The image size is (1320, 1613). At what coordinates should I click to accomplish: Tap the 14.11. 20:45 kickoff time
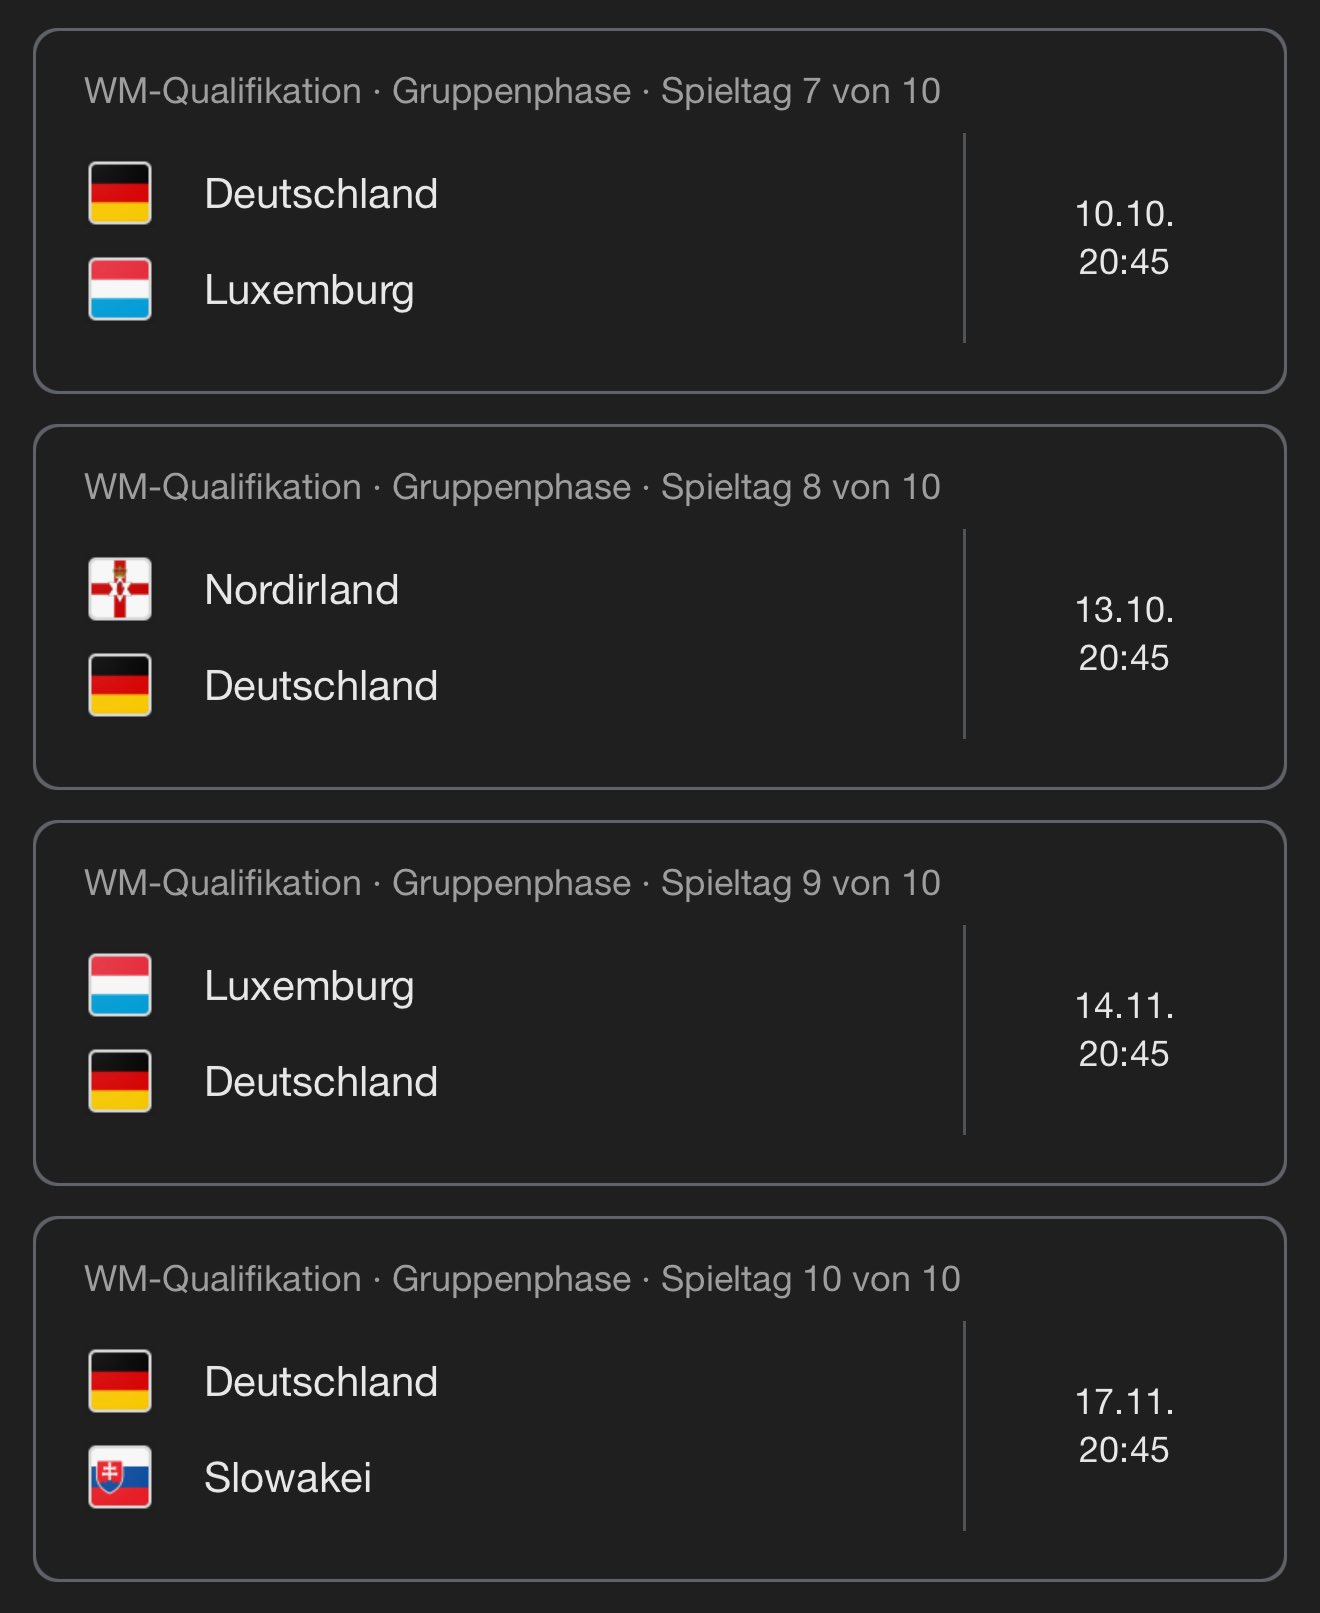[1124, 1030]
